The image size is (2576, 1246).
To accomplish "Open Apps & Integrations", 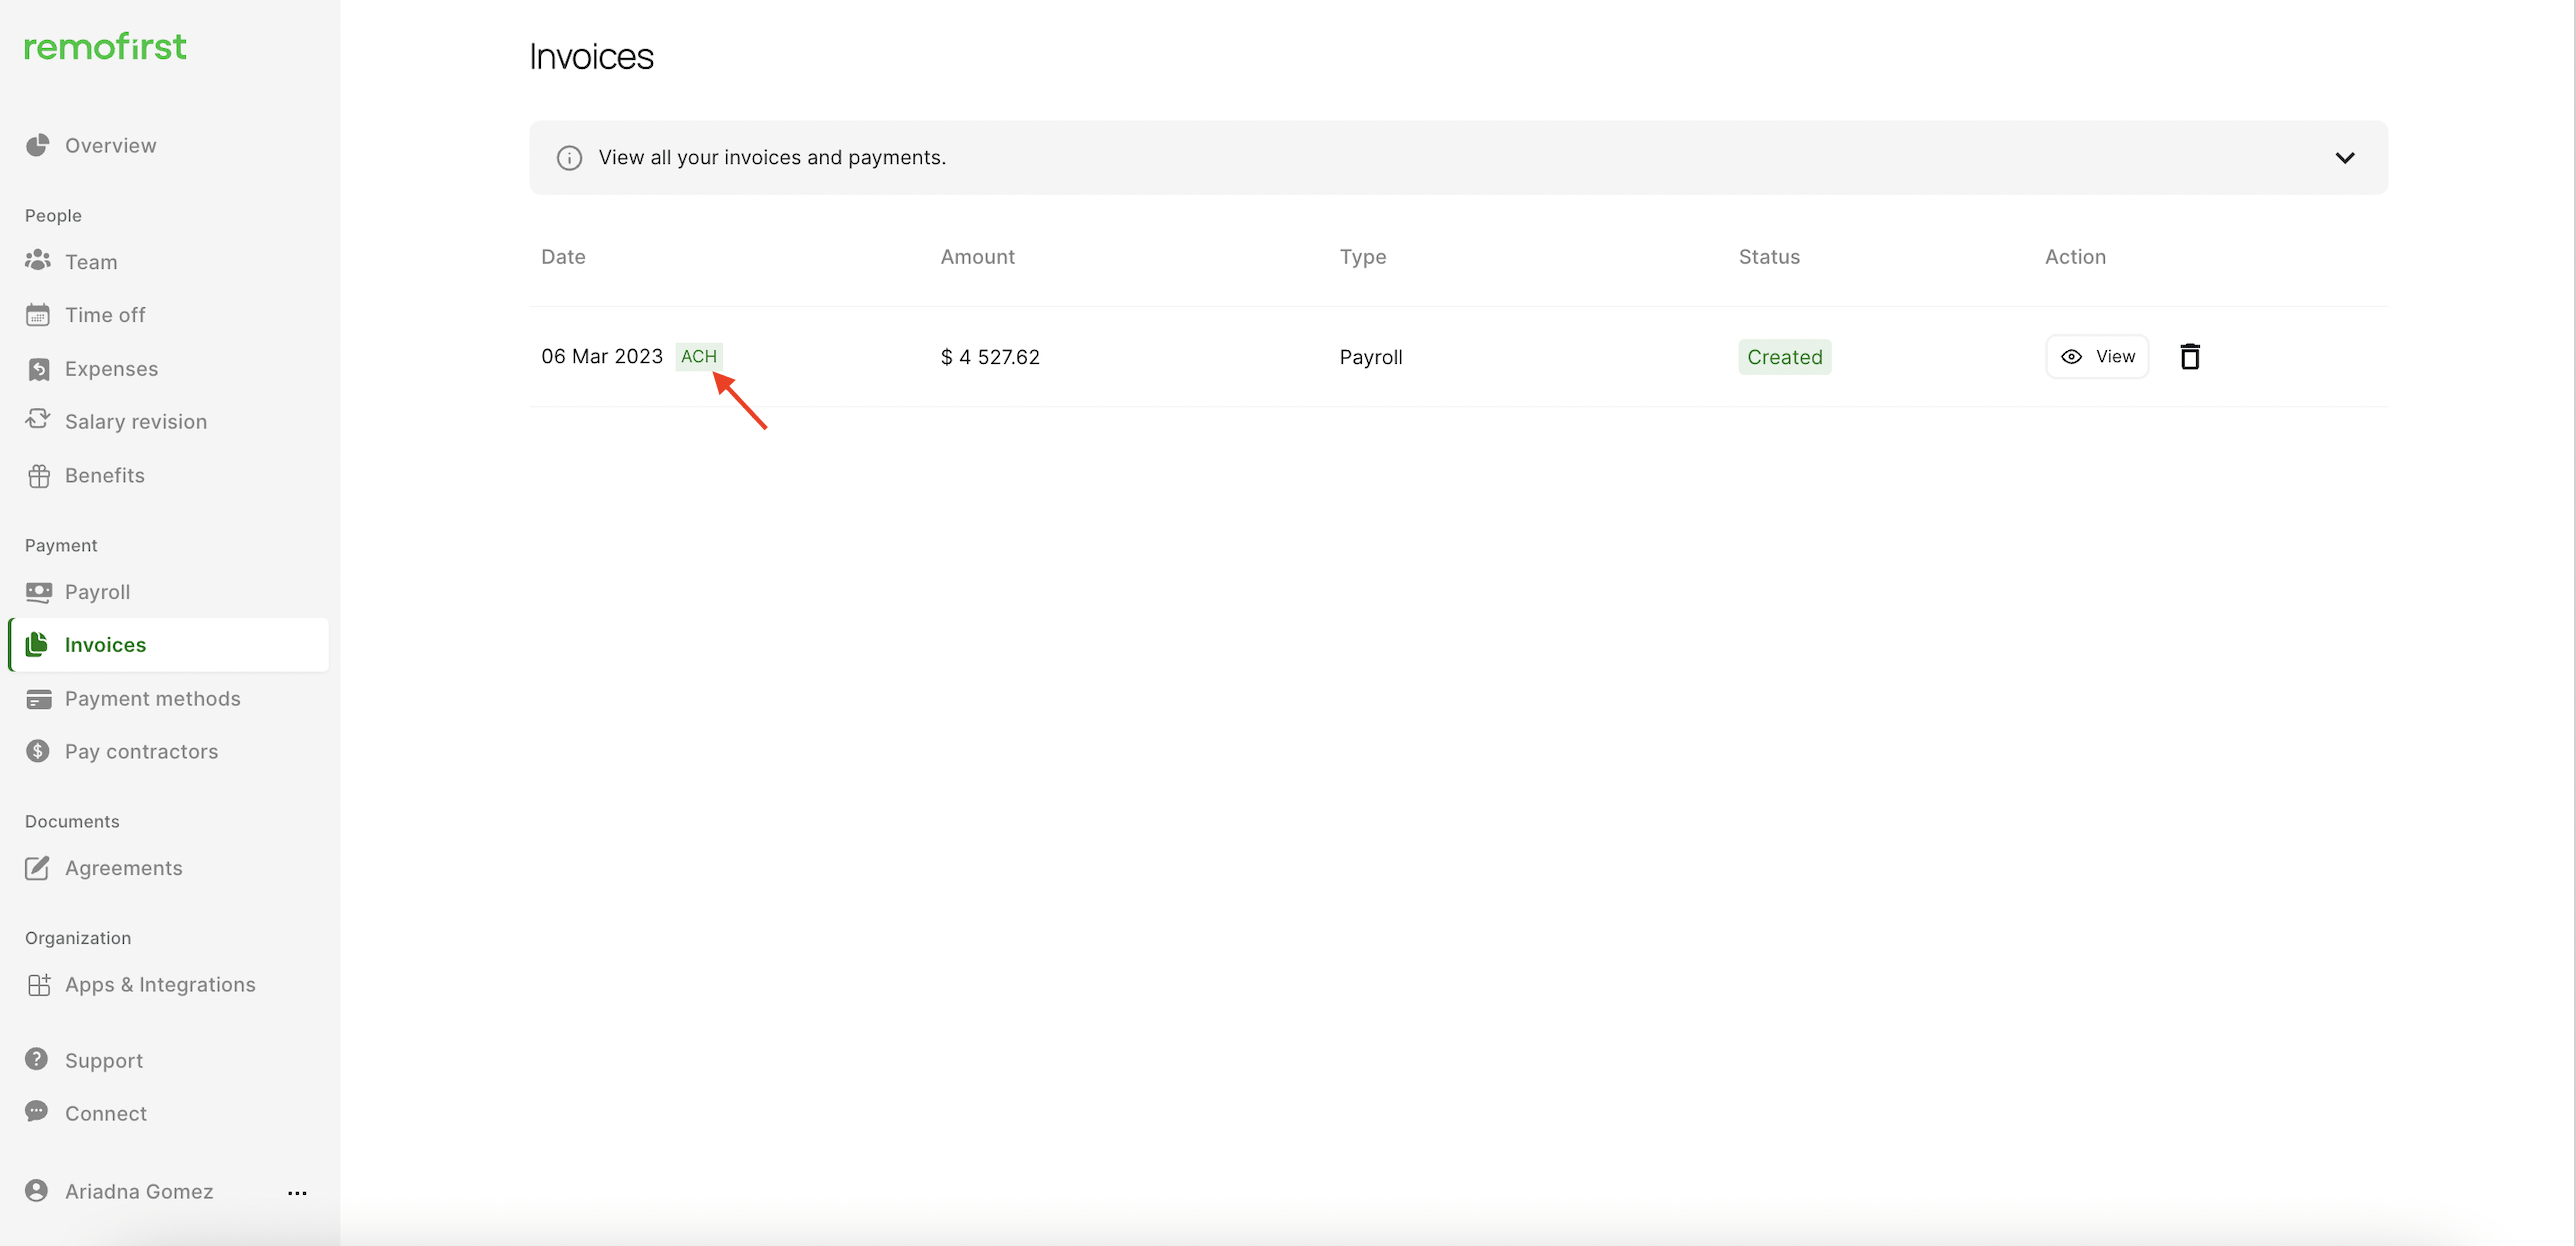I will point(160,985).
